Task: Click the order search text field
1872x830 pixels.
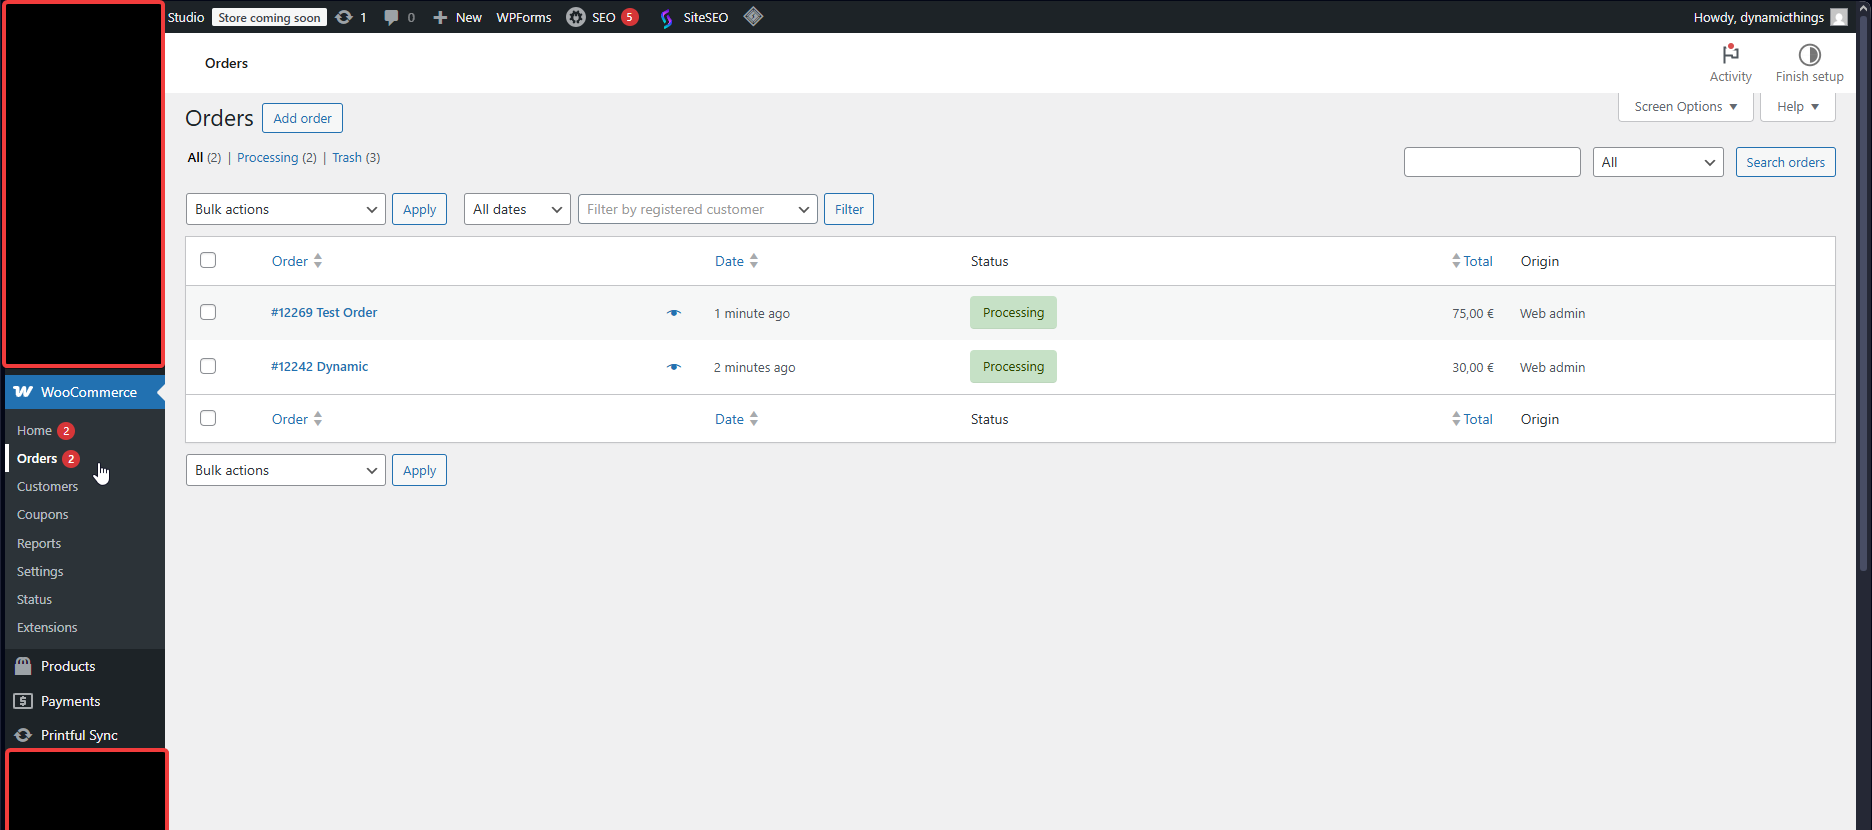Action: pyautogui.click(x=1491, y=162)
